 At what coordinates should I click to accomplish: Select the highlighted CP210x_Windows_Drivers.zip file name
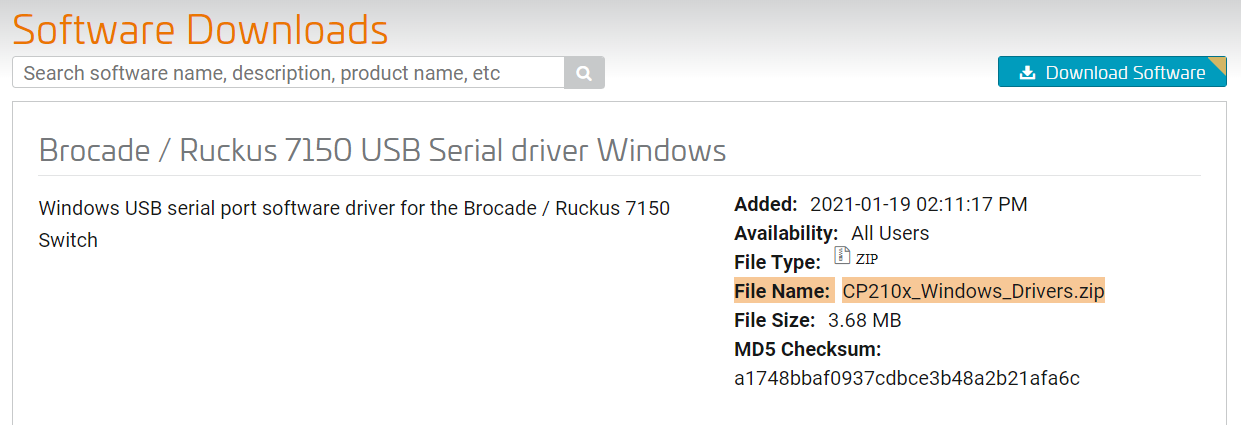click(x=973, y=291)
